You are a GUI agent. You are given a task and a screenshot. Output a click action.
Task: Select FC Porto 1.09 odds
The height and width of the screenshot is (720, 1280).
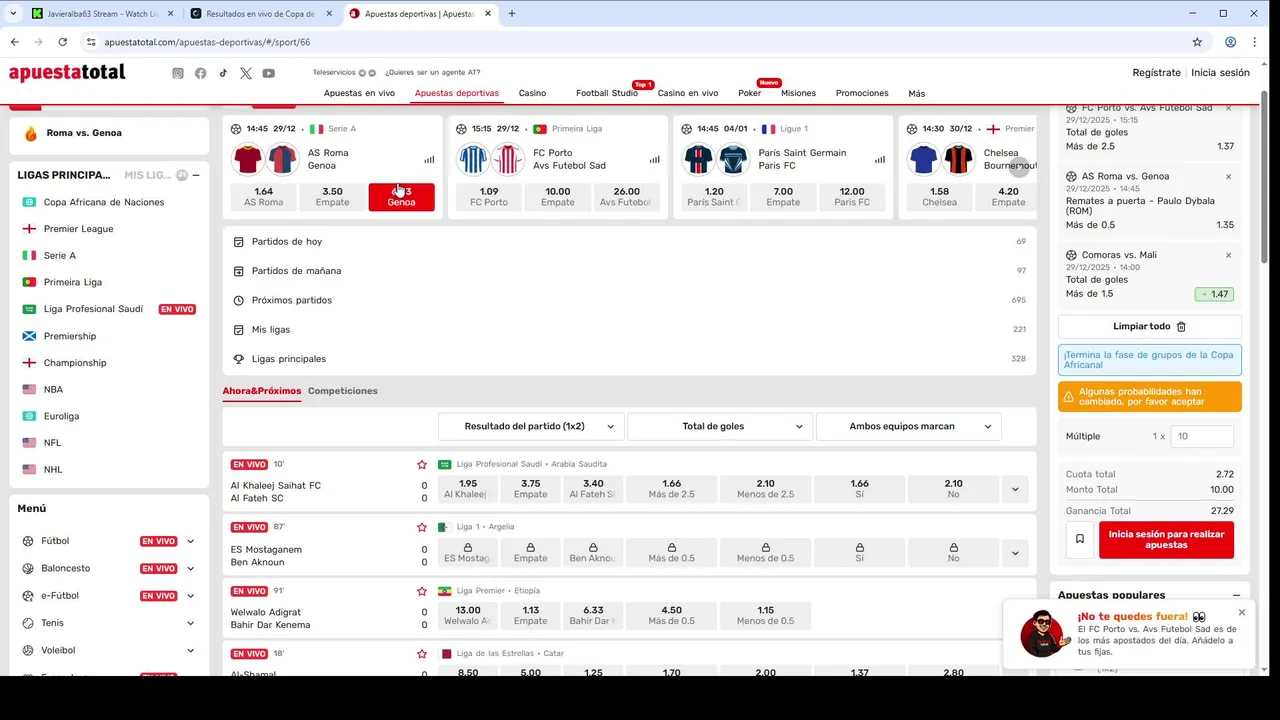[x=489, y=197]
